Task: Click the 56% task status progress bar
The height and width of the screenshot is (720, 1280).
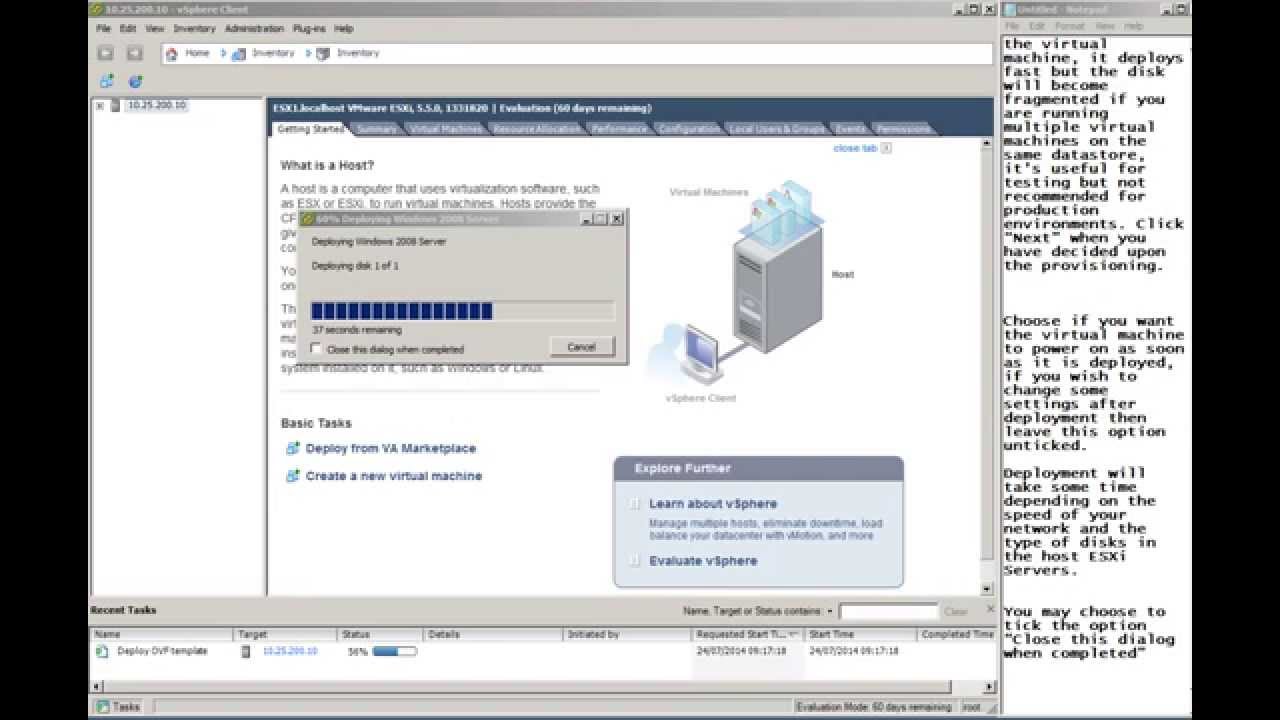Action: [x=394, y=651]
